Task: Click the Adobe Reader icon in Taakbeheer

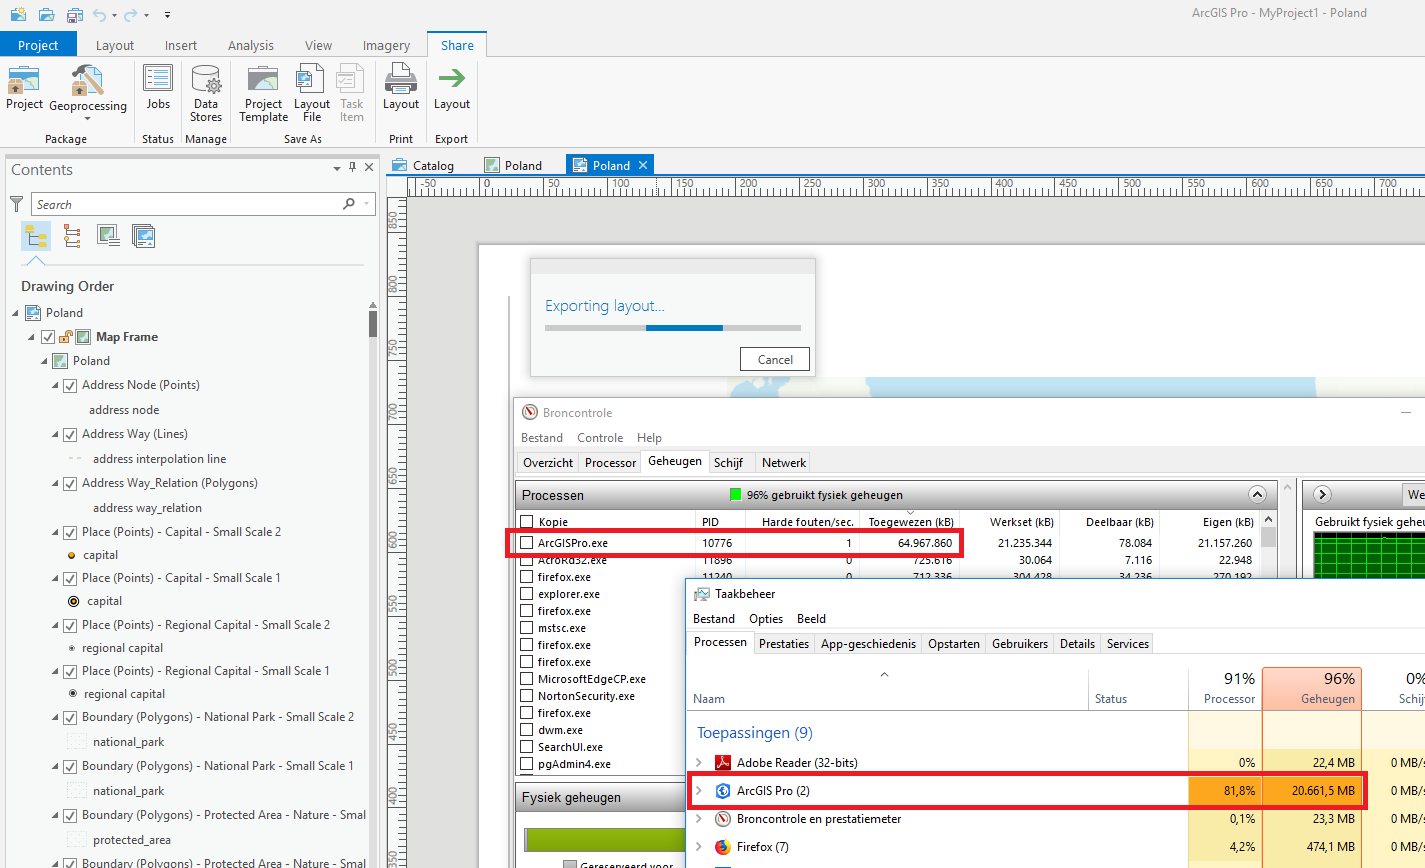Action: tap(723, 763)
